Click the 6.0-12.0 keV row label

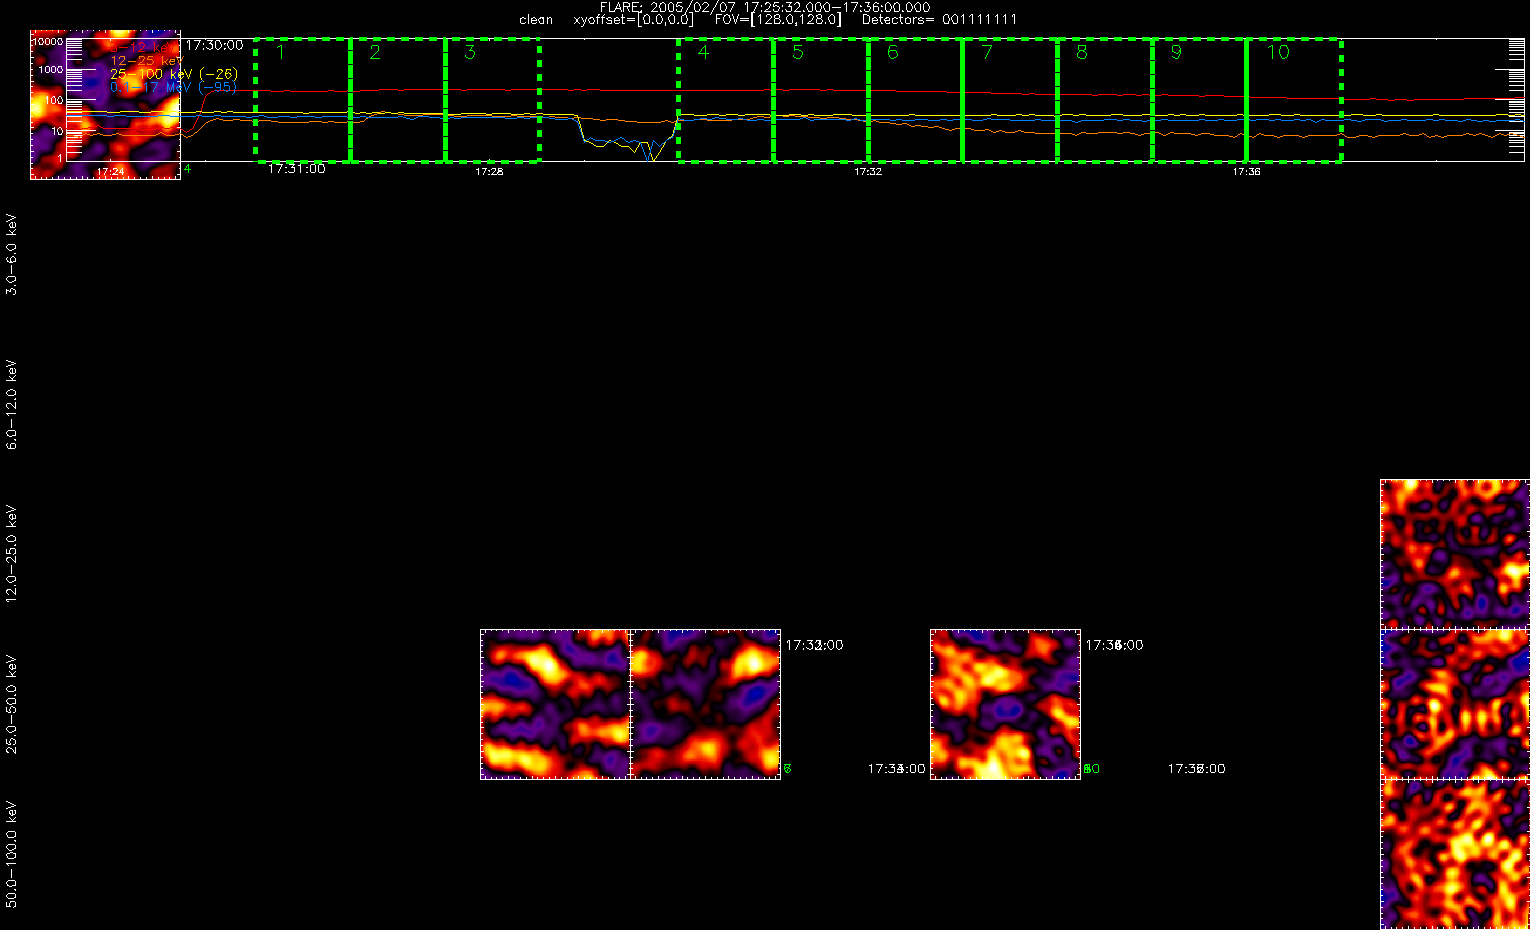(x=12, y=404)
